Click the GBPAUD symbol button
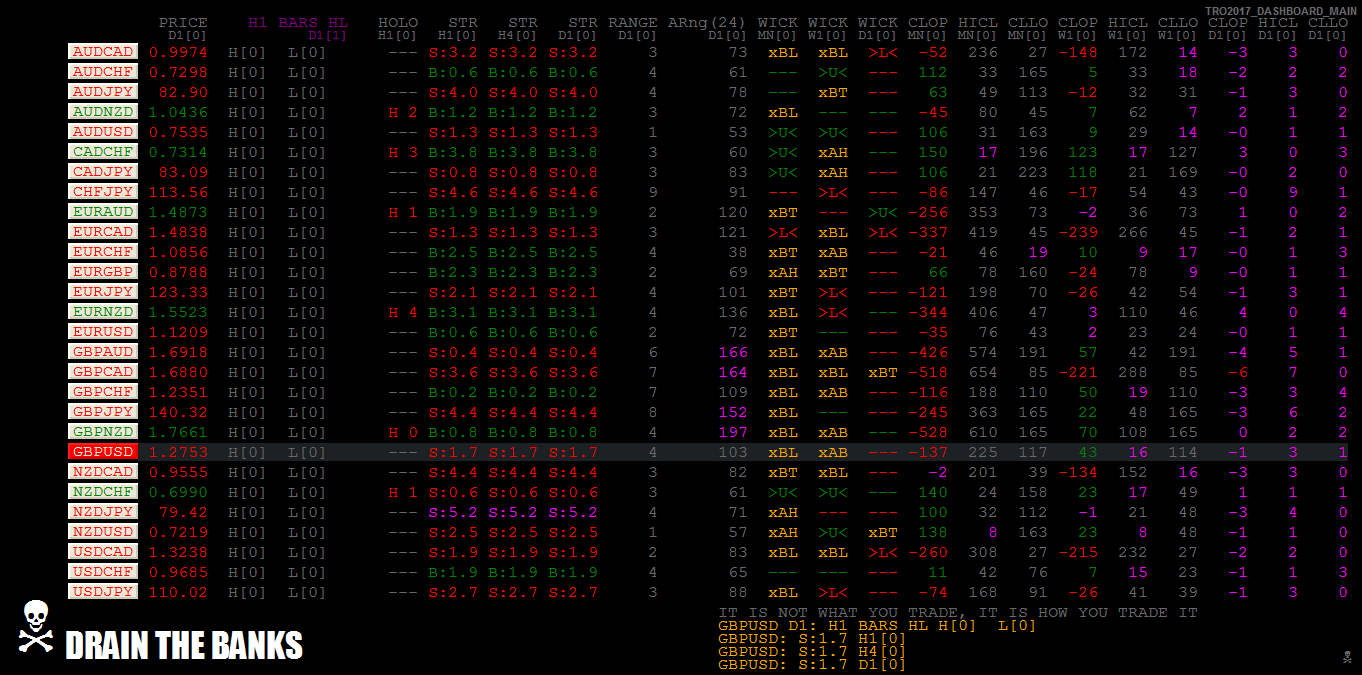The height and width of the screenshot is (675, 1362). [103, 351]
